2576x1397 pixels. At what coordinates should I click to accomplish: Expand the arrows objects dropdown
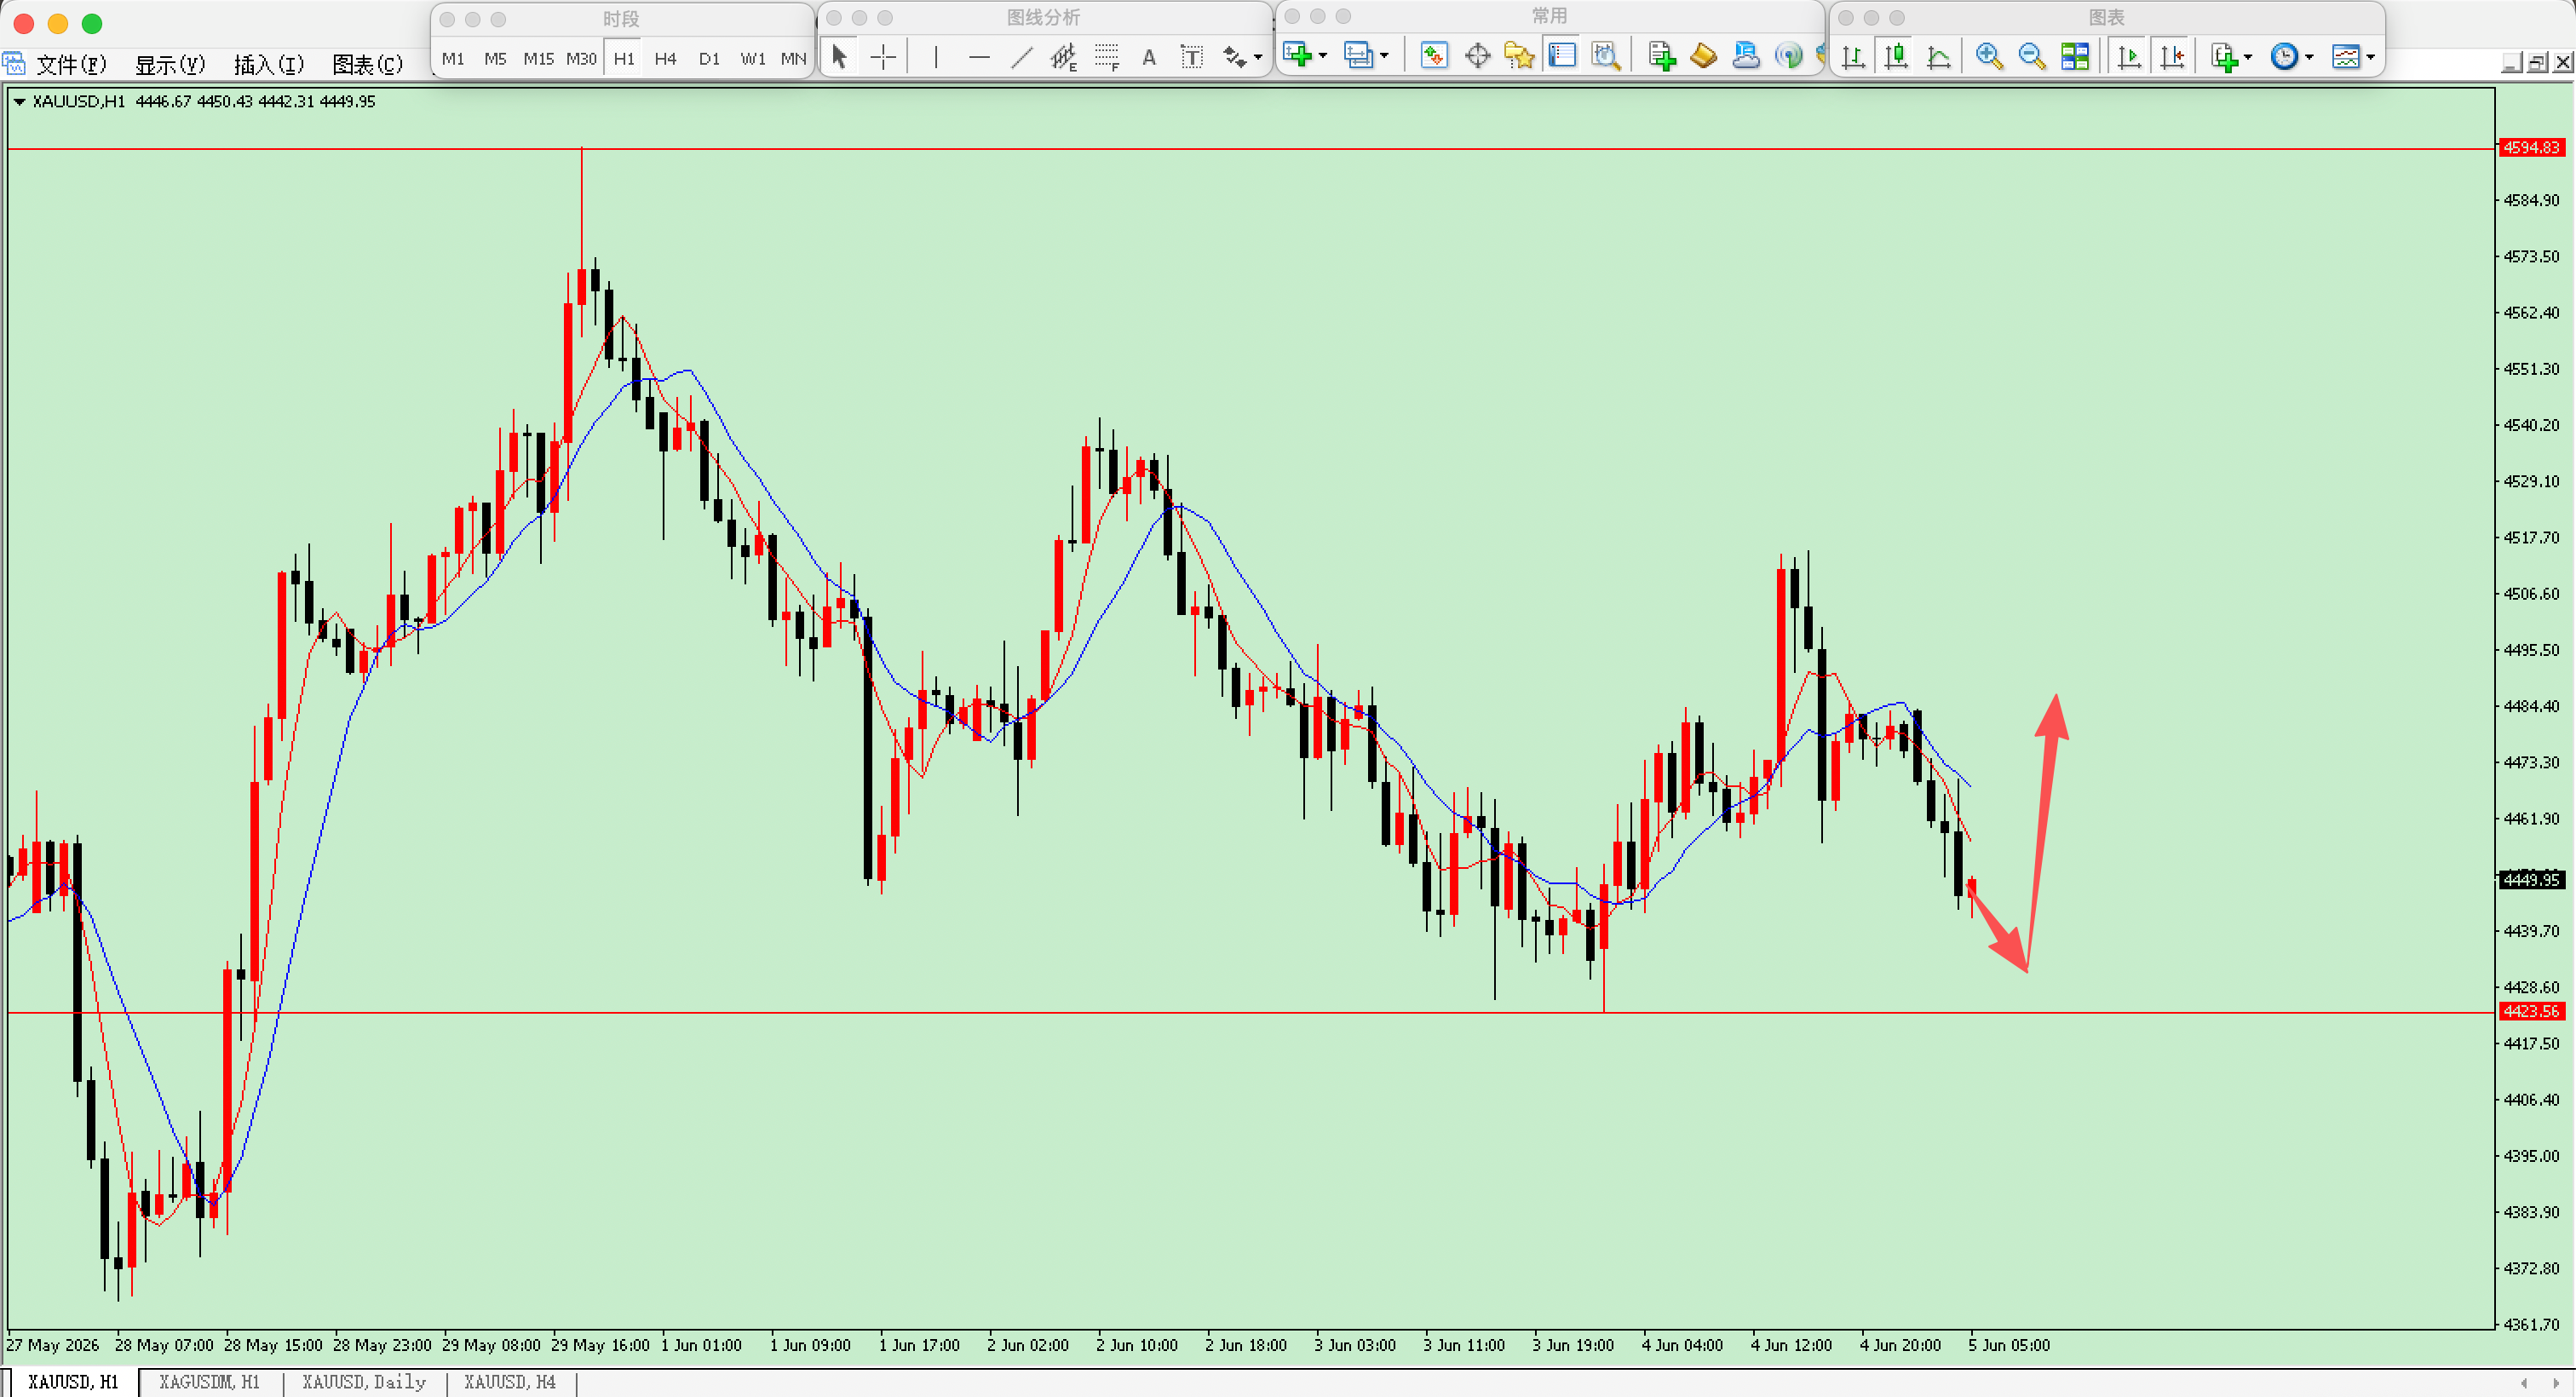tap(1258, 57)
